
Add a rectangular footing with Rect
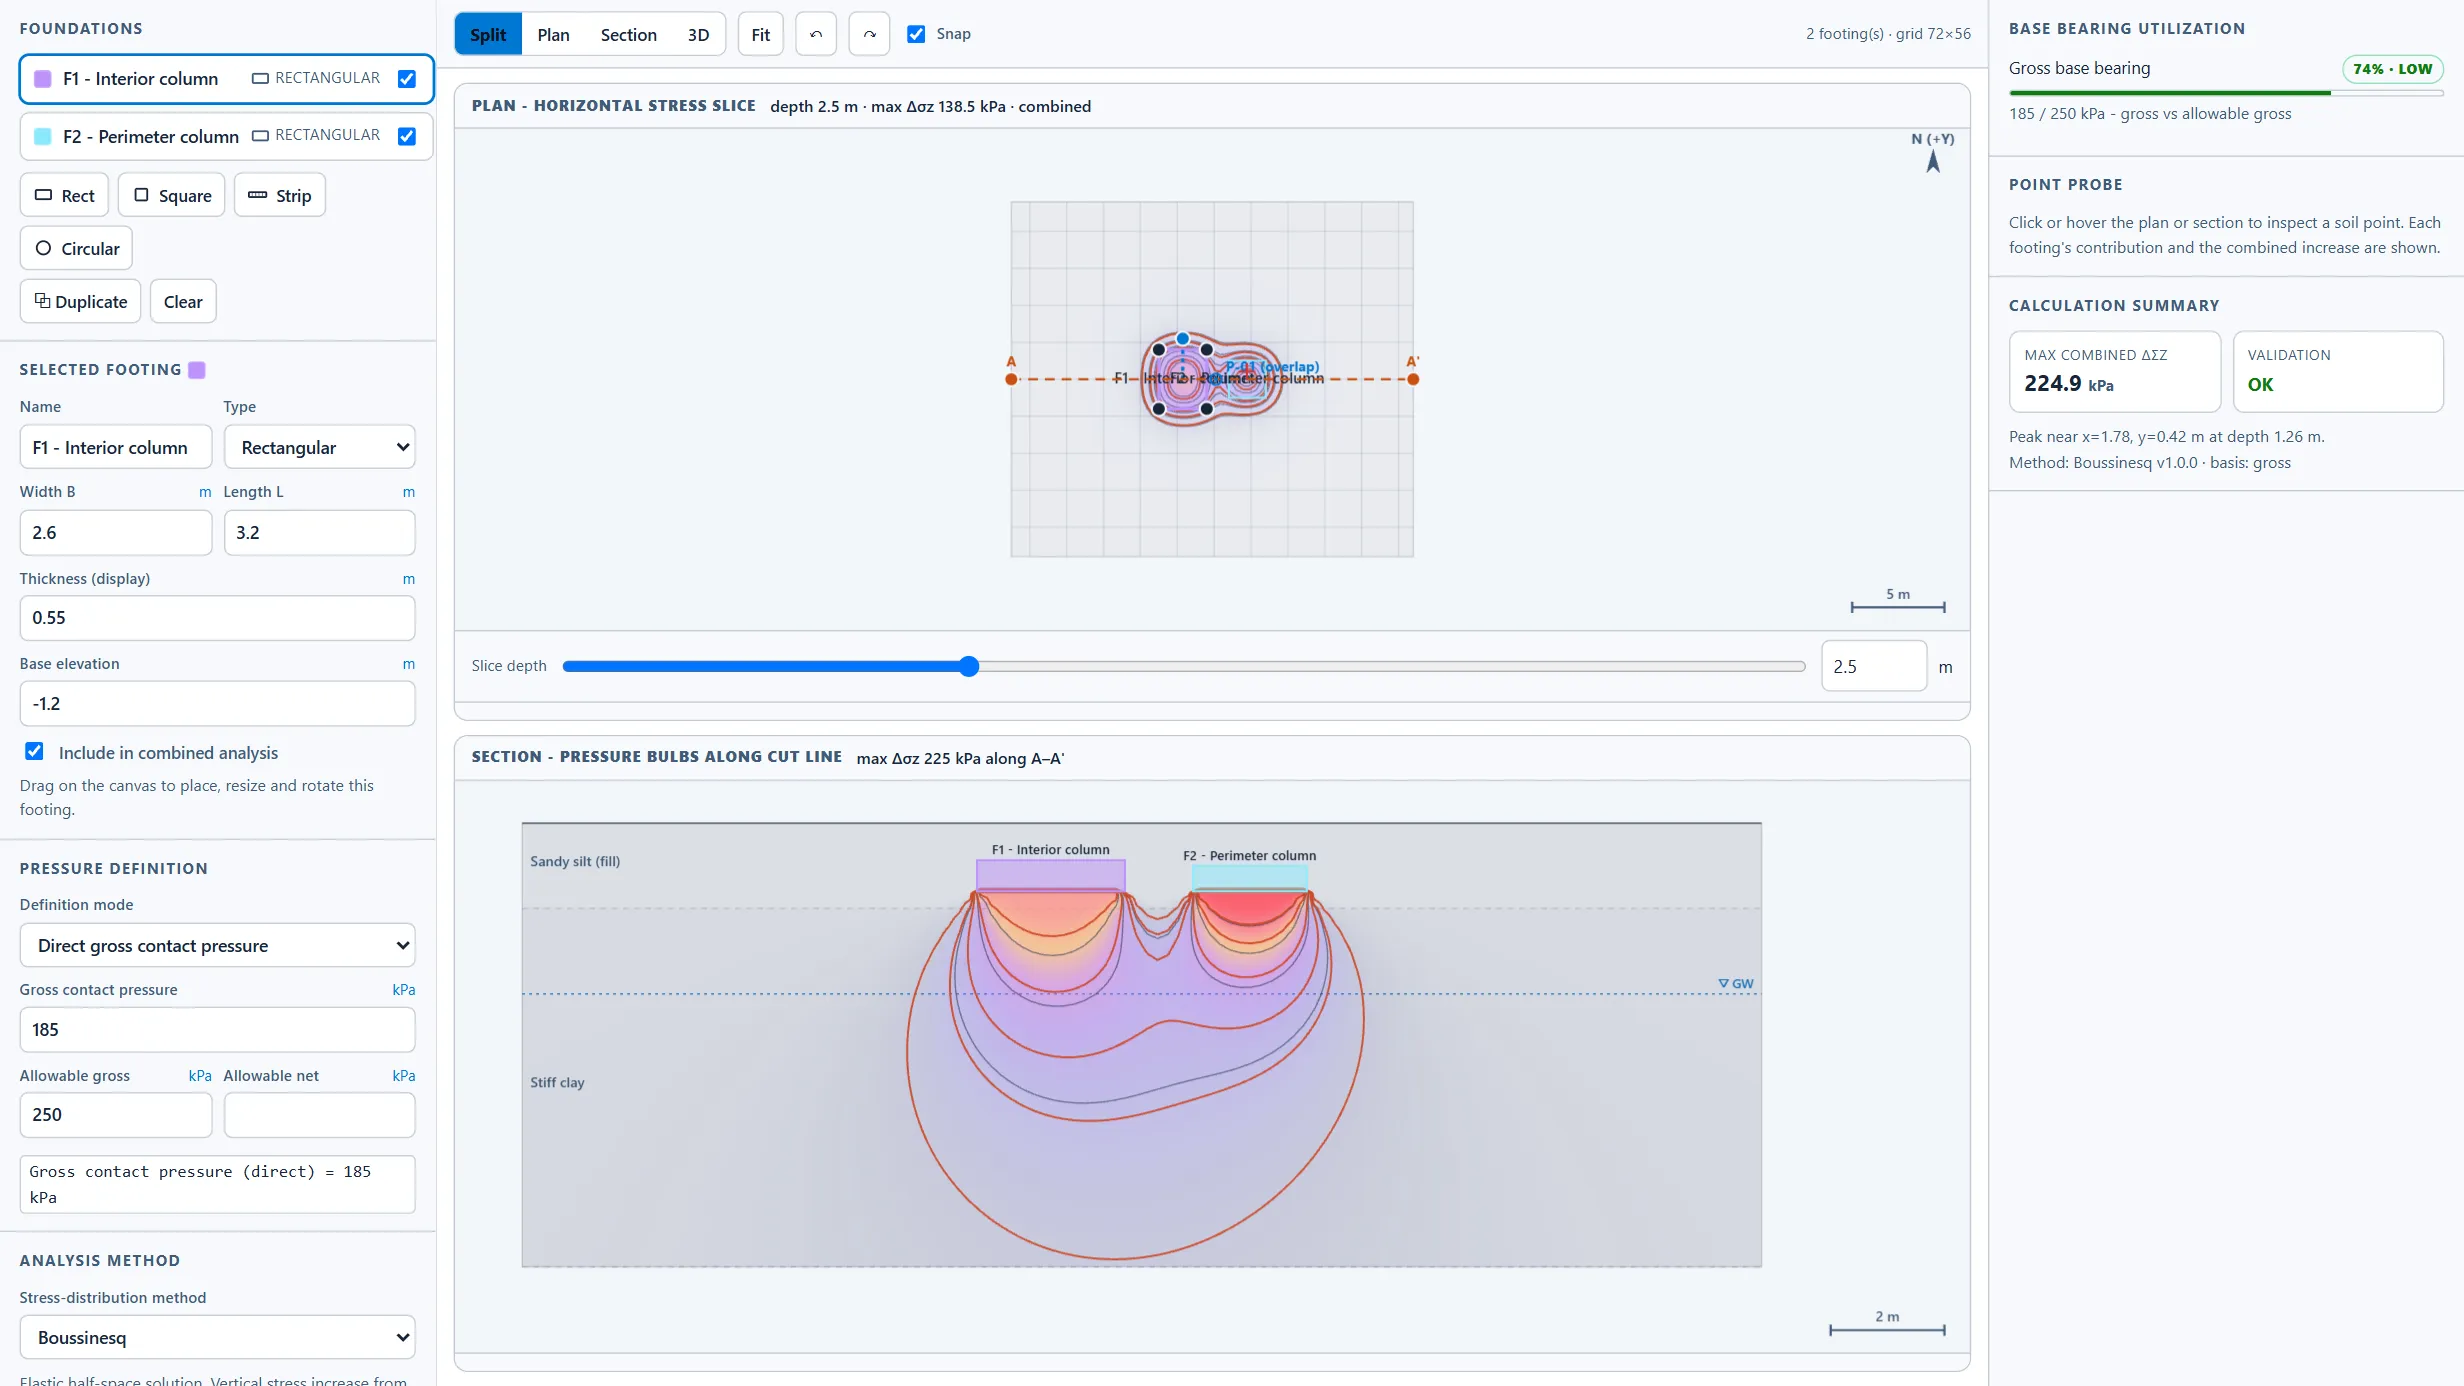[65, 195]
